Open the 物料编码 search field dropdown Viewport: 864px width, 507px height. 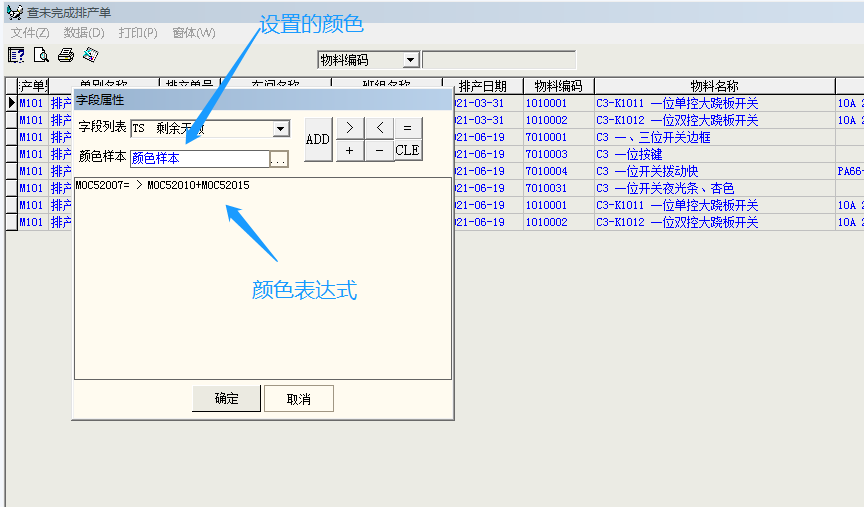click(x=410, y=61)
